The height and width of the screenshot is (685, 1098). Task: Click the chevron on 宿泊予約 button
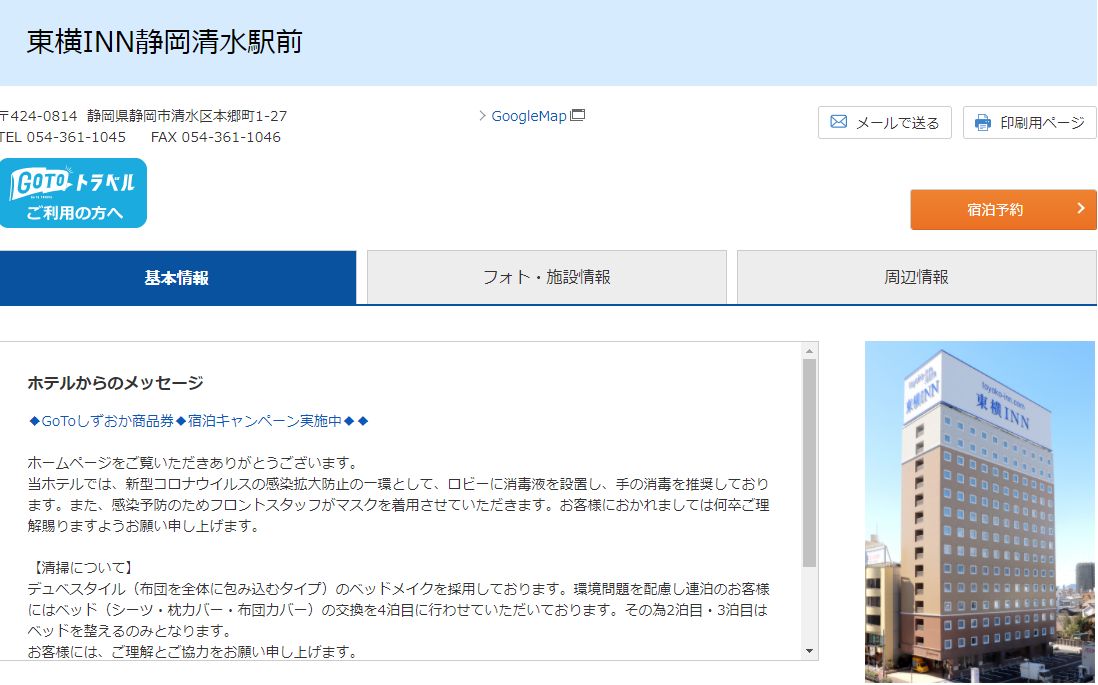1080,208
